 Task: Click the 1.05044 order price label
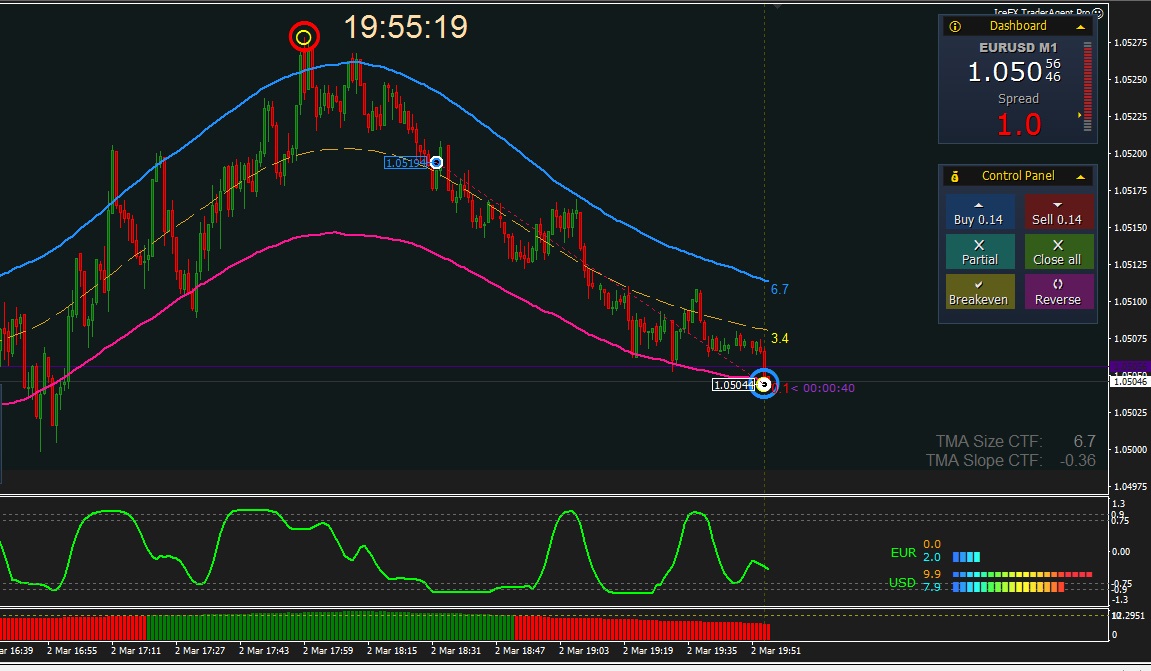coord(733,385)
